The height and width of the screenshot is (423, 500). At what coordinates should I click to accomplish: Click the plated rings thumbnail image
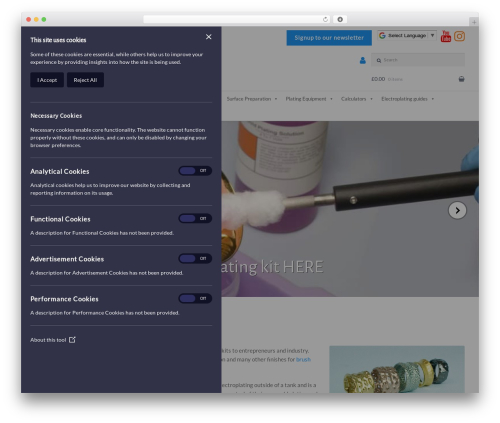(397, 369)
